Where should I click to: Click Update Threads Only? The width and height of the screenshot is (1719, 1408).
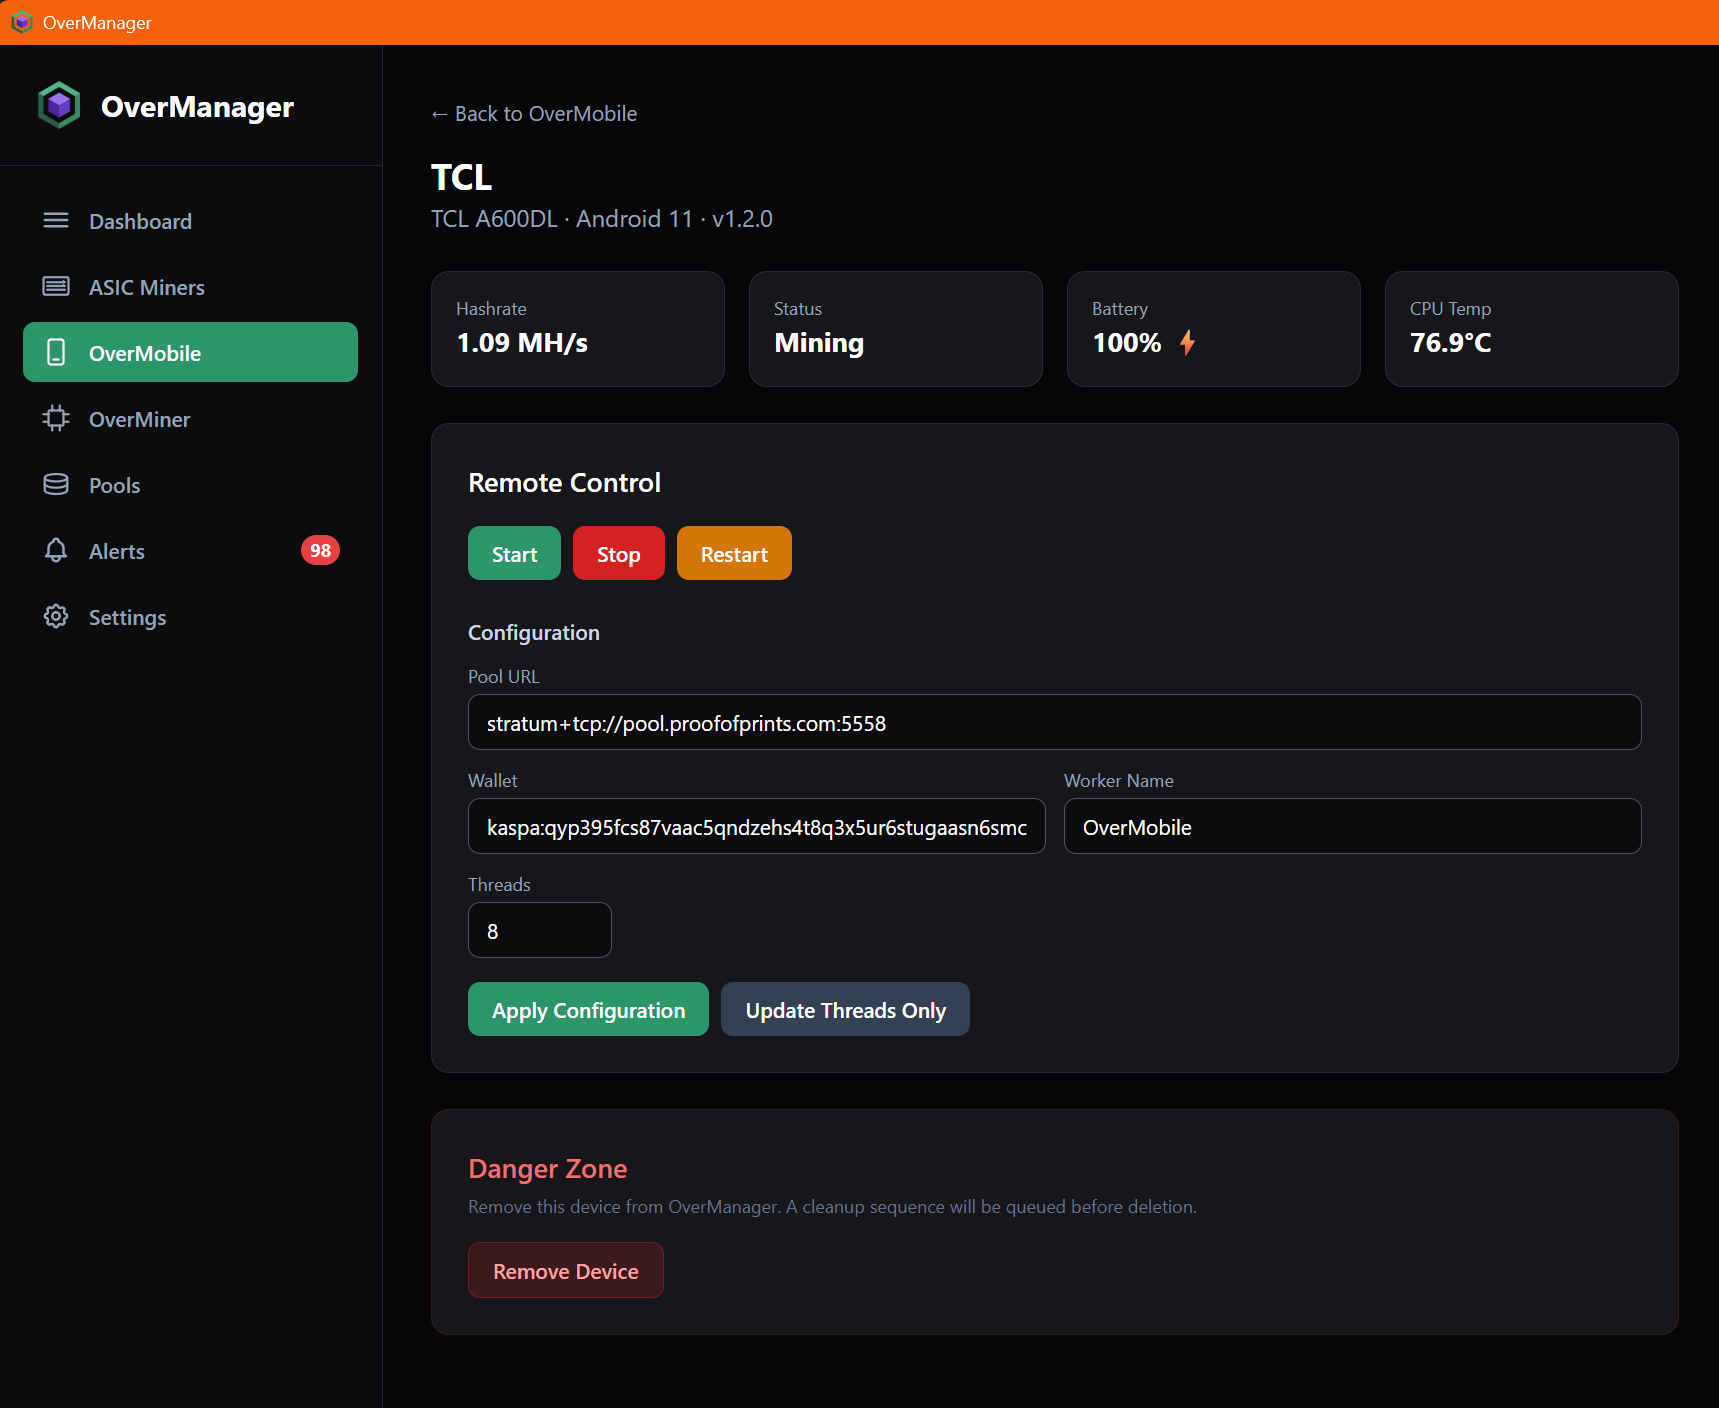click(845, 1009)
